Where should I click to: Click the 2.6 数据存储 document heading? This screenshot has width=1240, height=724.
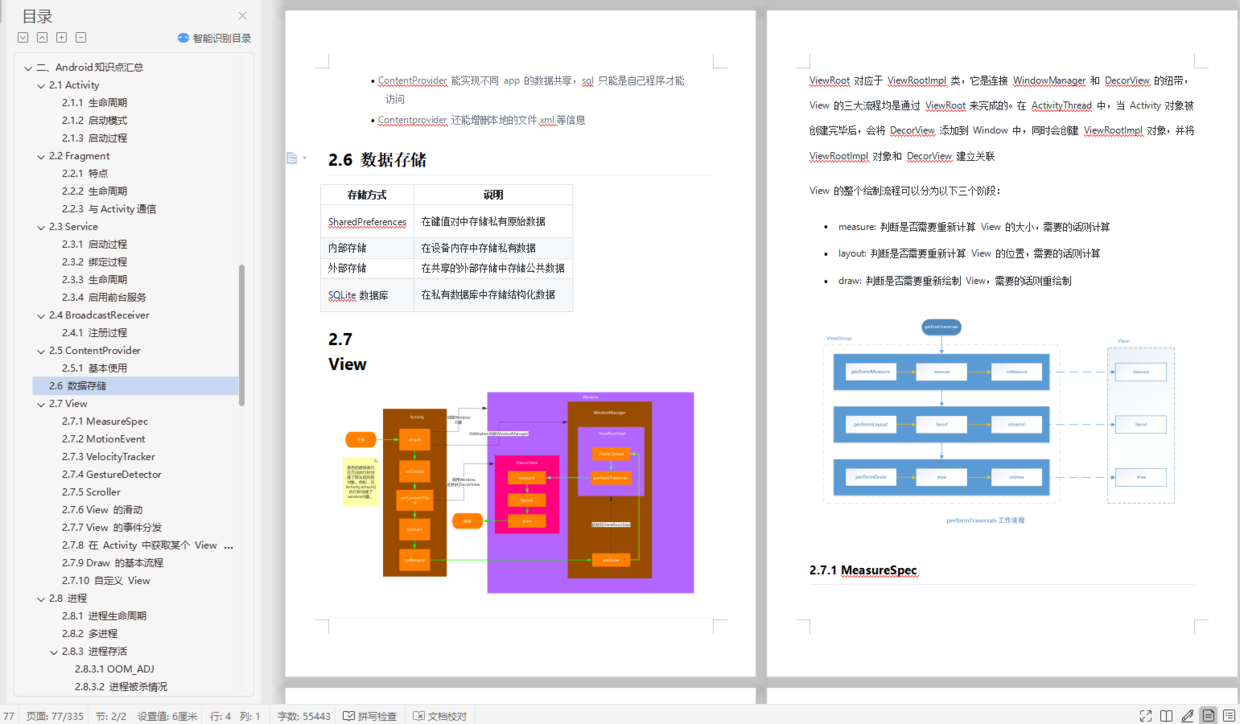[x=377, y=160]
